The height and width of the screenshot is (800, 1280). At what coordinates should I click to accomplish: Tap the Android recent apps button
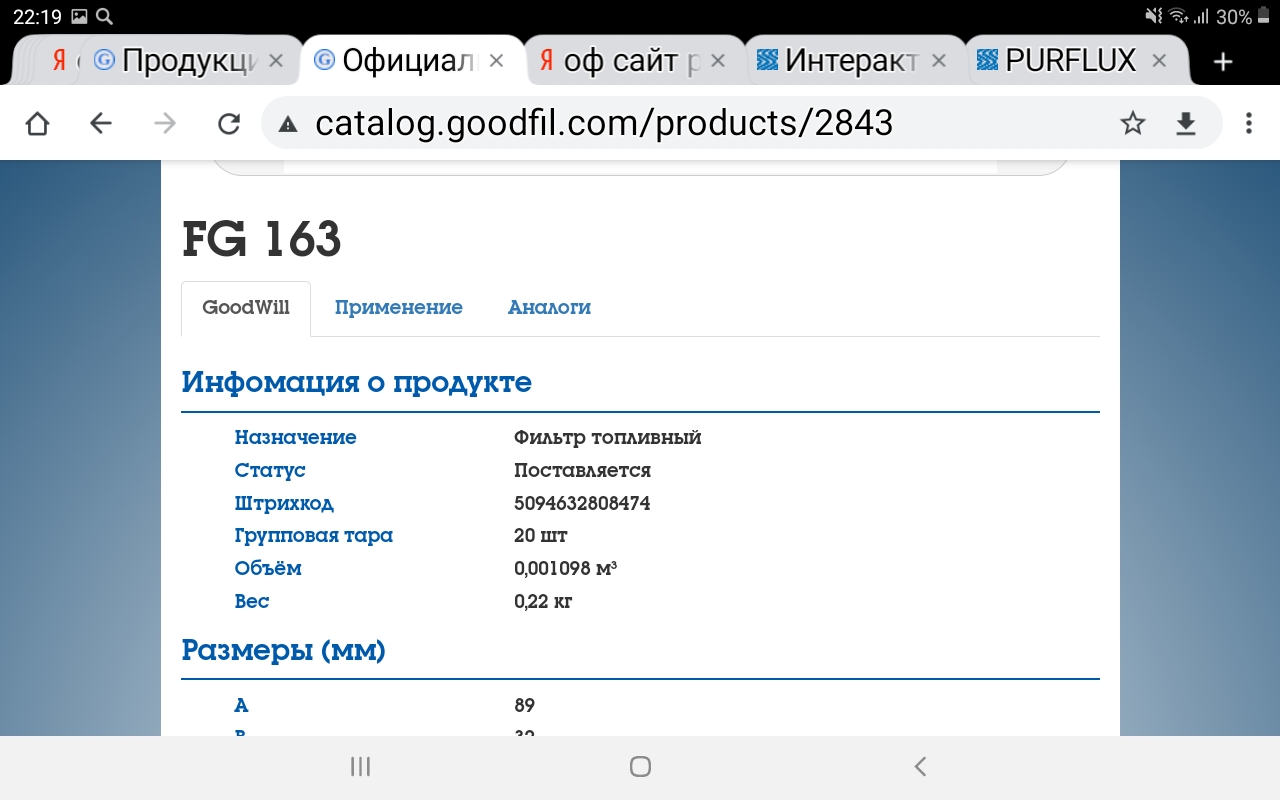click(361, 767)
